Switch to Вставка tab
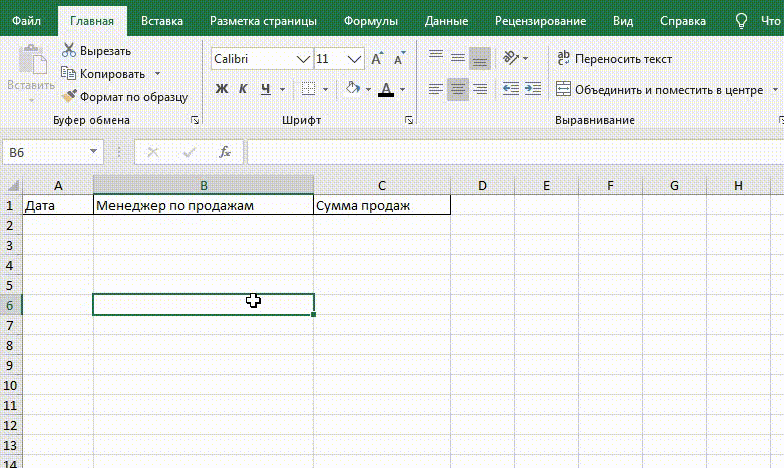Screen dimensions: 784x468 (x=162, y=21)
